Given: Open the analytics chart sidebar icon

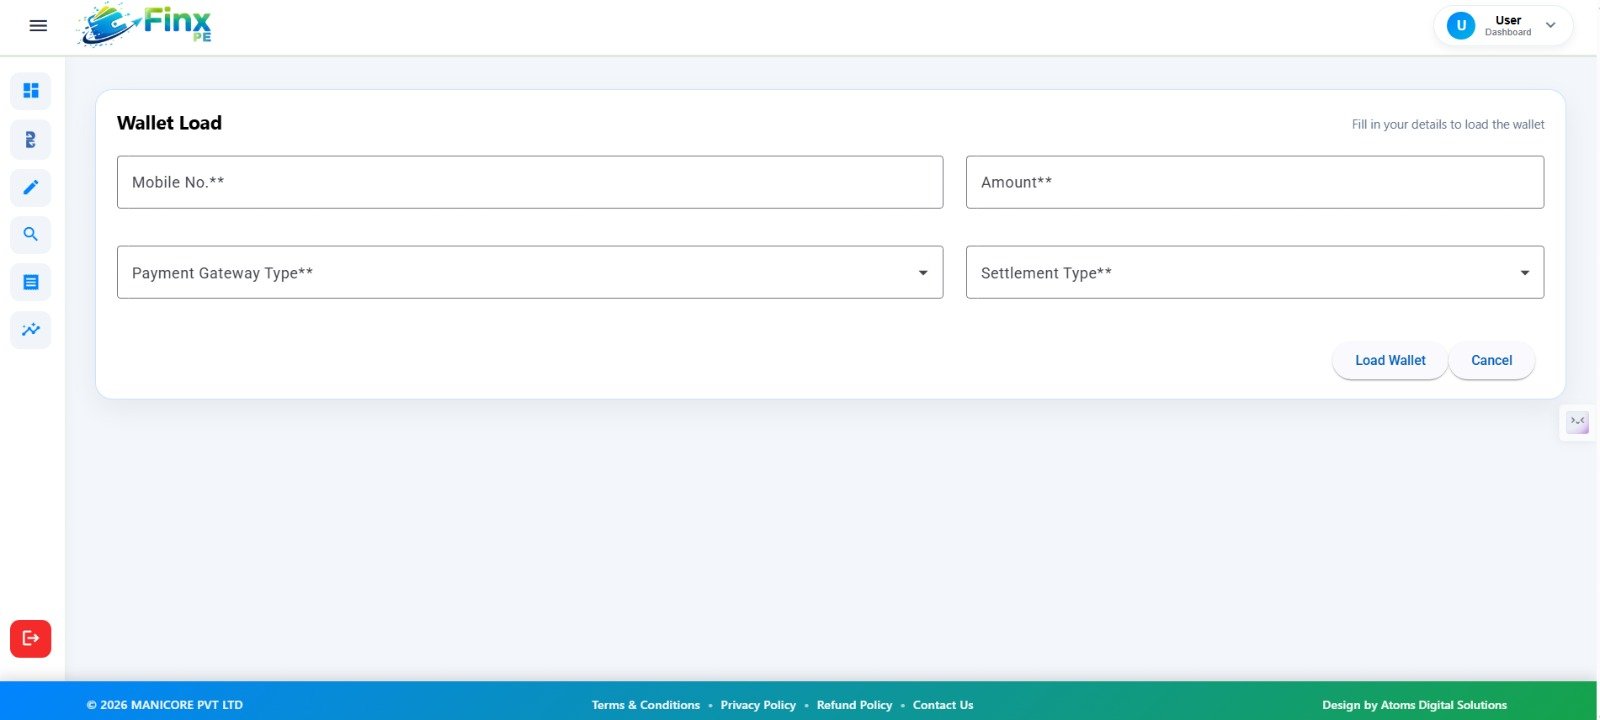Looking at the screenshot, I should click(x=31, y=329).
